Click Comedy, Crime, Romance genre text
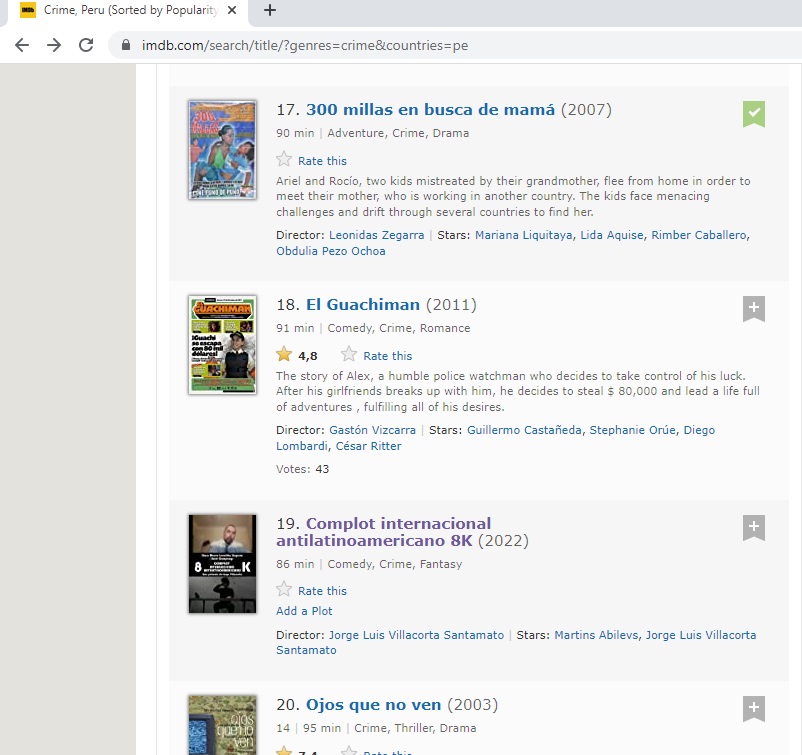 [x=399, y=328]
